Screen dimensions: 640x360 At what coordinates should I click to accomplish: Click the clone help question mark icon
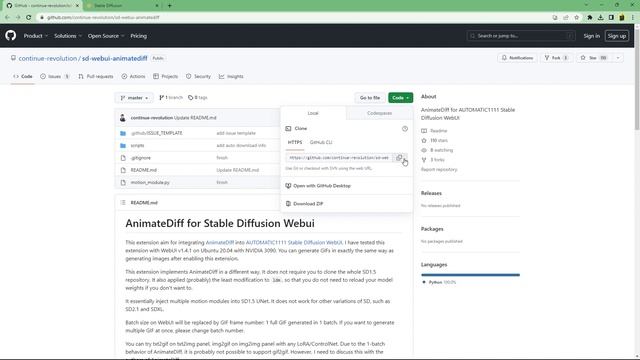point(404,129)
